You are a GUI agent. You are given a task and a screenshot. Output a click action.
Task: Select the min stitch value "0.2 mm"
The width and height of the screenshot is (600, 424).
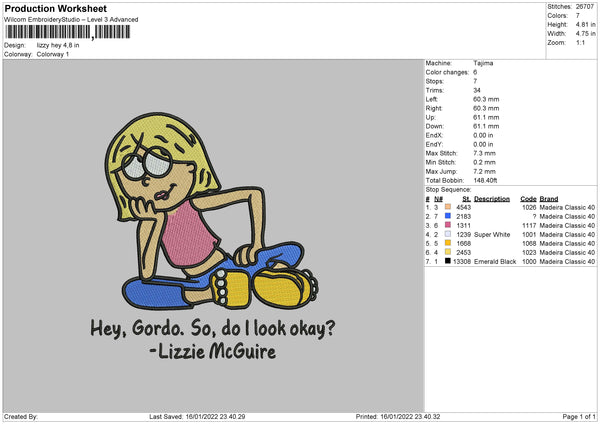pyautogui.click(x=484, y=163)
